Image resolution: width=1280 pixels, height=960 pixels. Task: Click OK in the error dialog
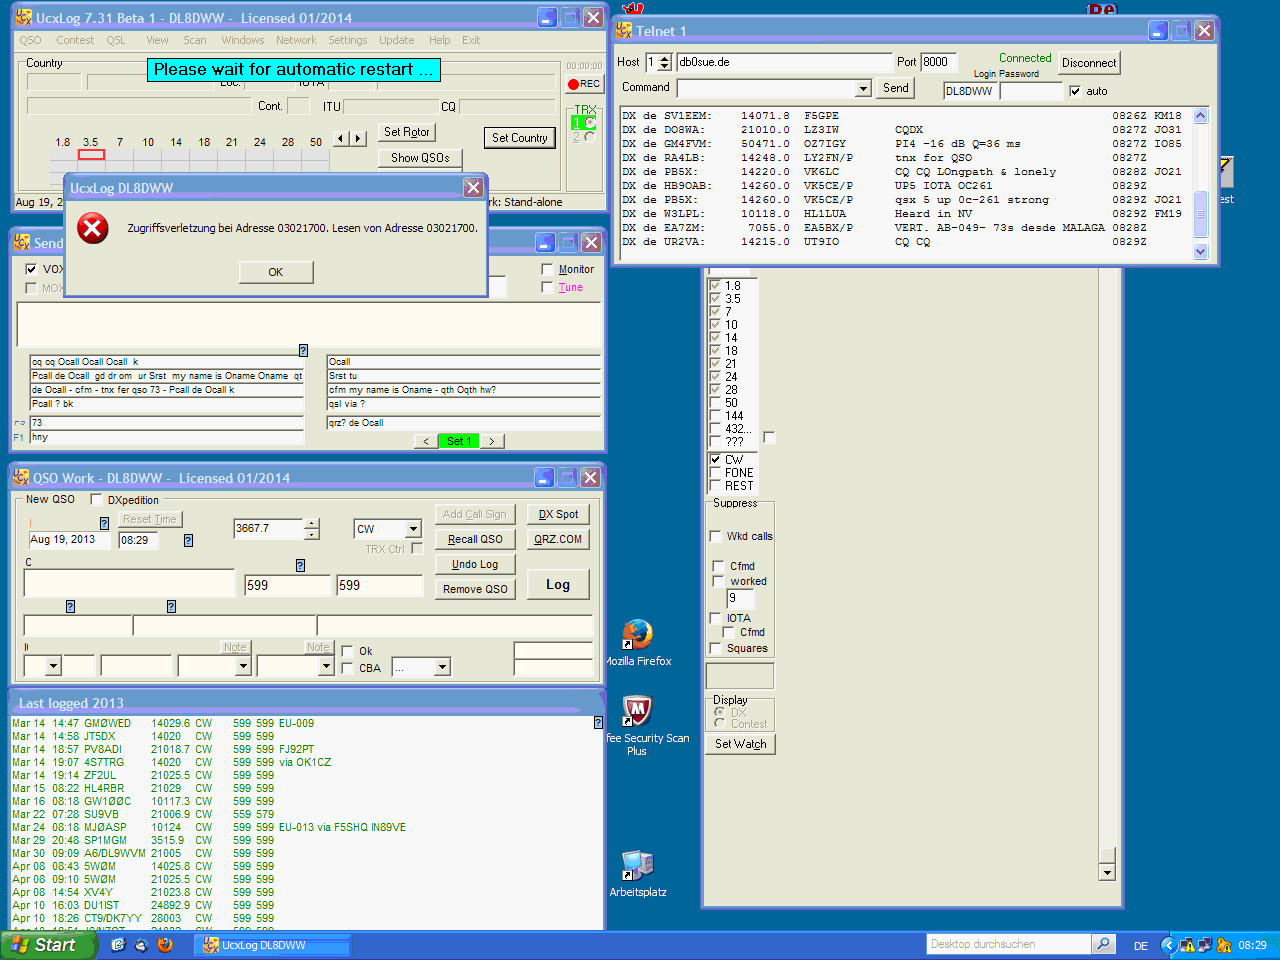pyautogui.click(x=276, y=272)
